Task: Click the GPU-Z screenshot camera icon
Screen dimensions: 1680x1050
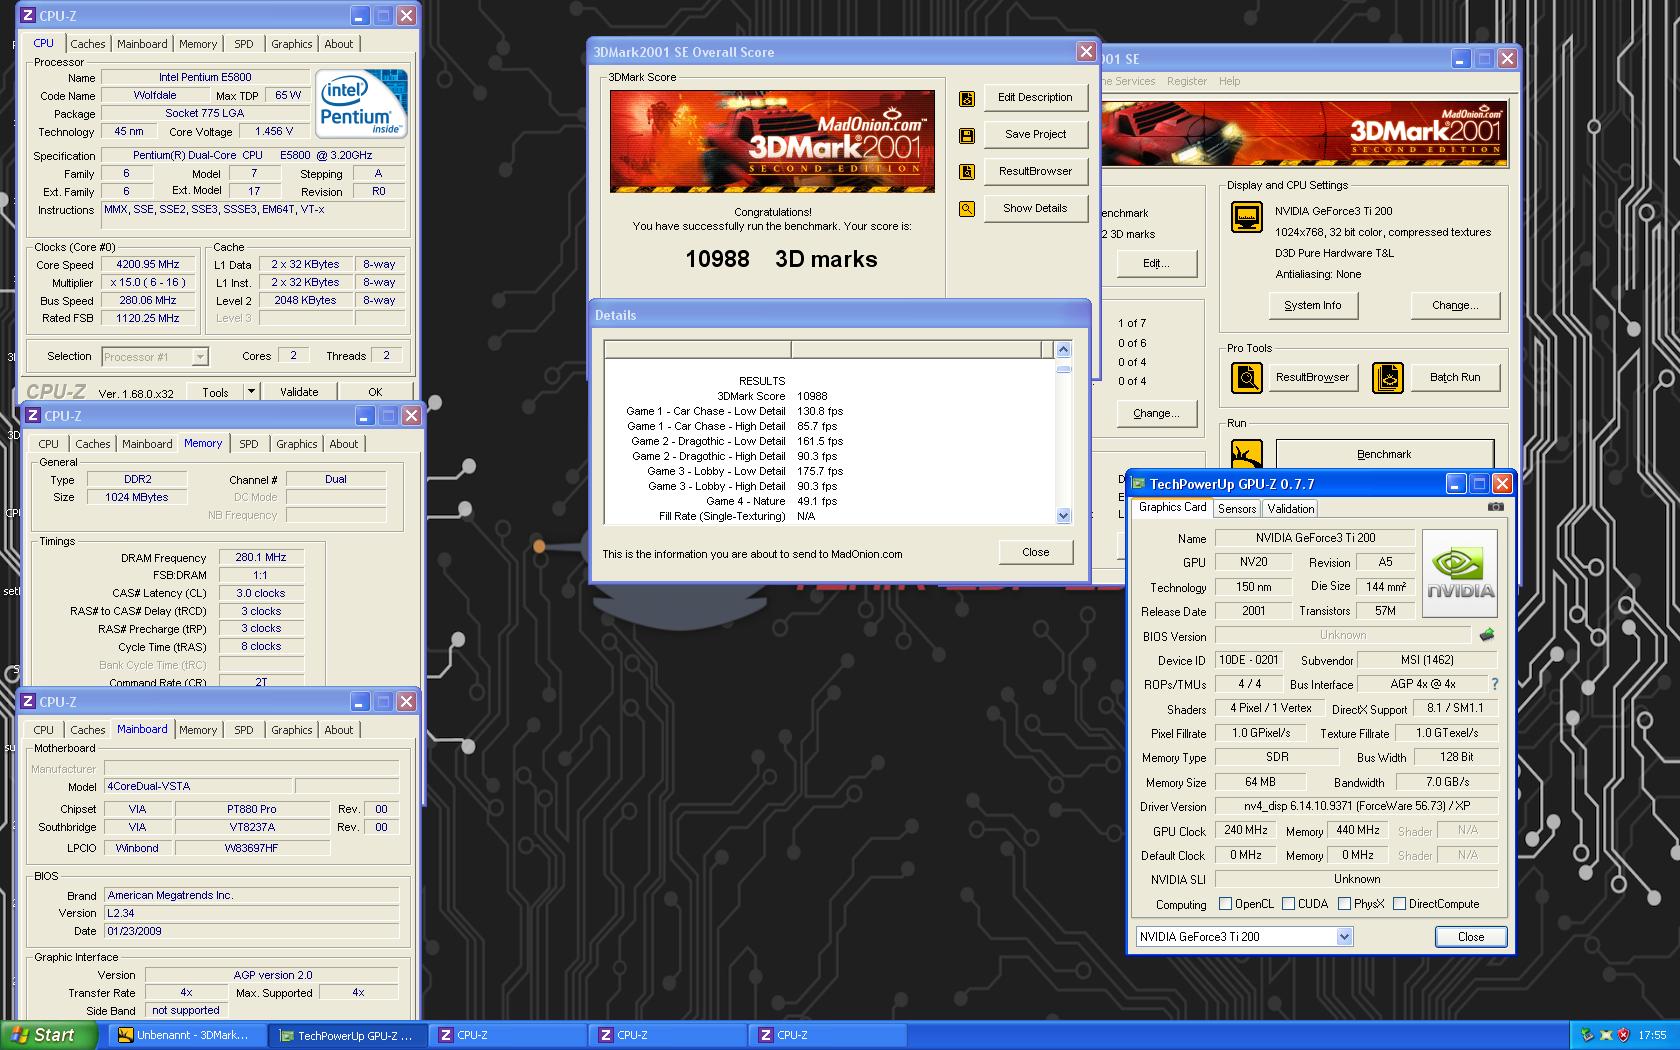Action: (1495, 507)
